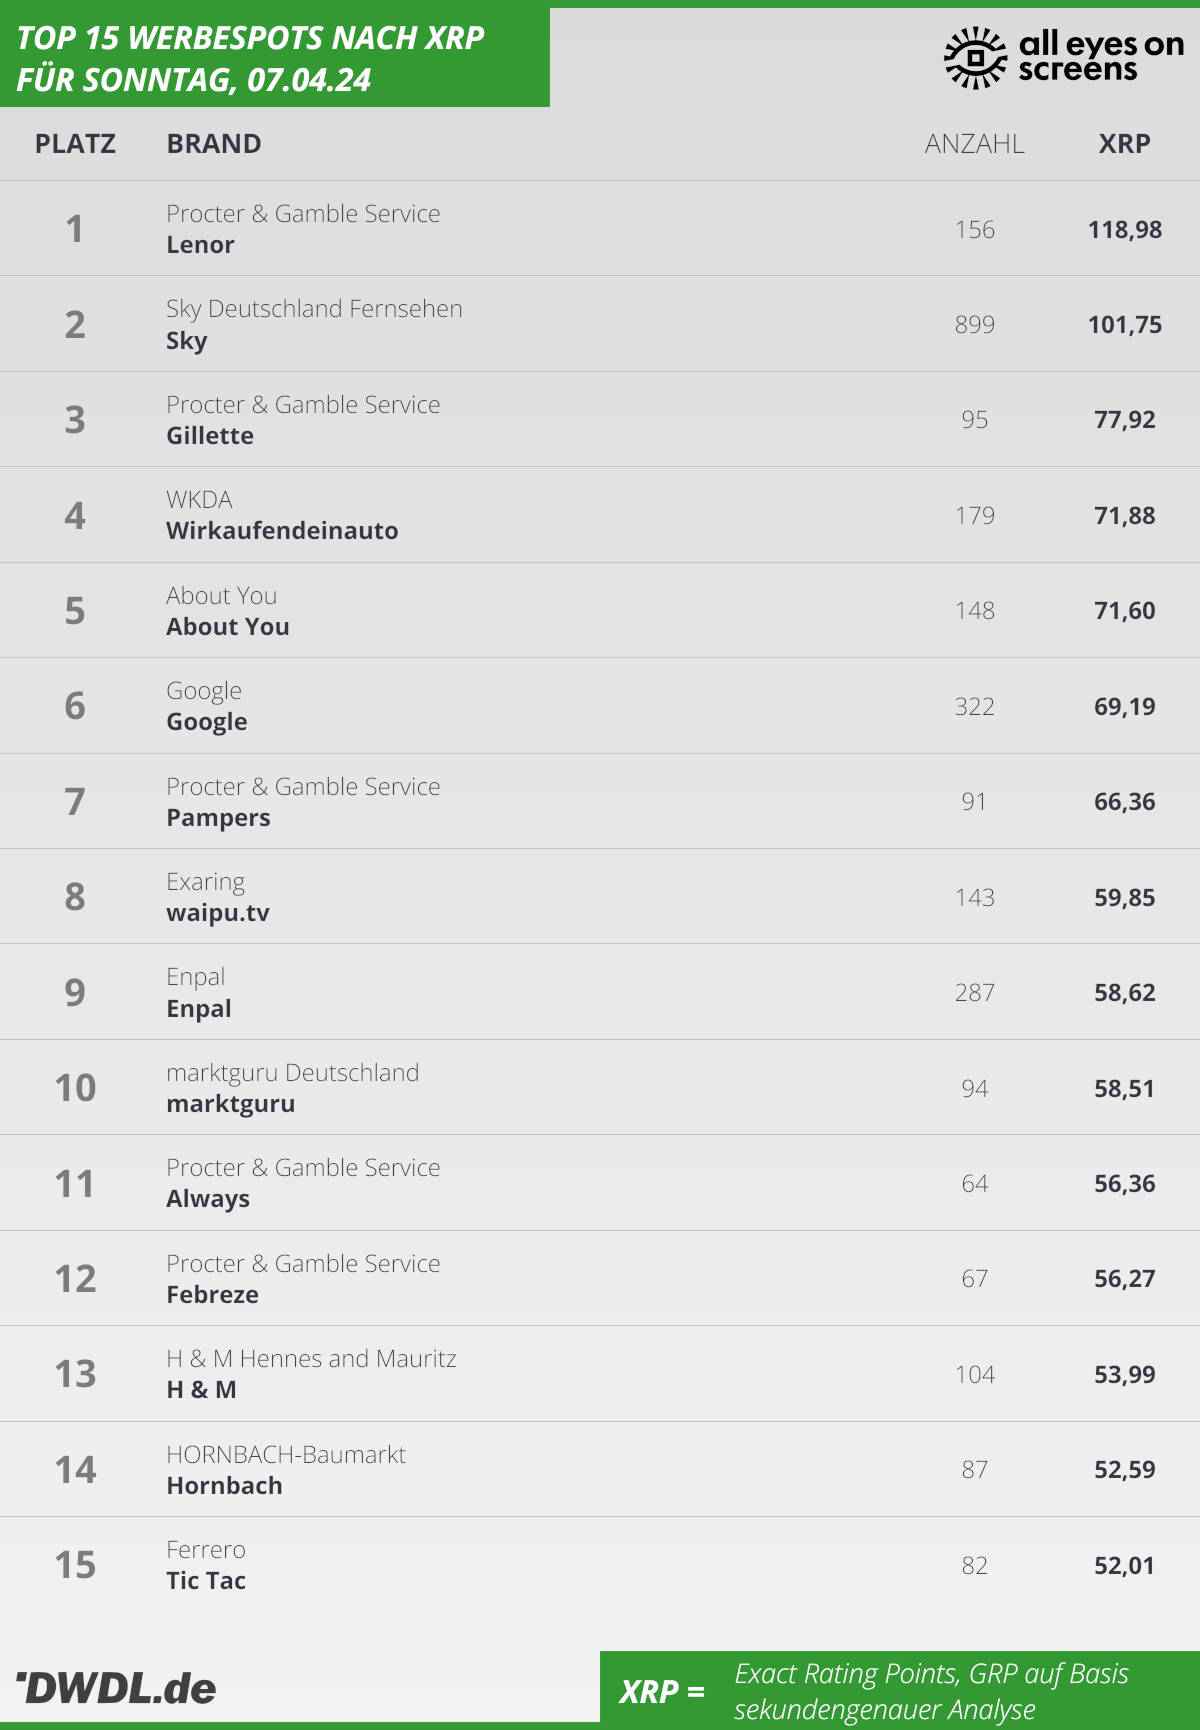The height and width of the screenshot is (1730, 1200).
Task: Click the Sky brand name
Action: 187,340
